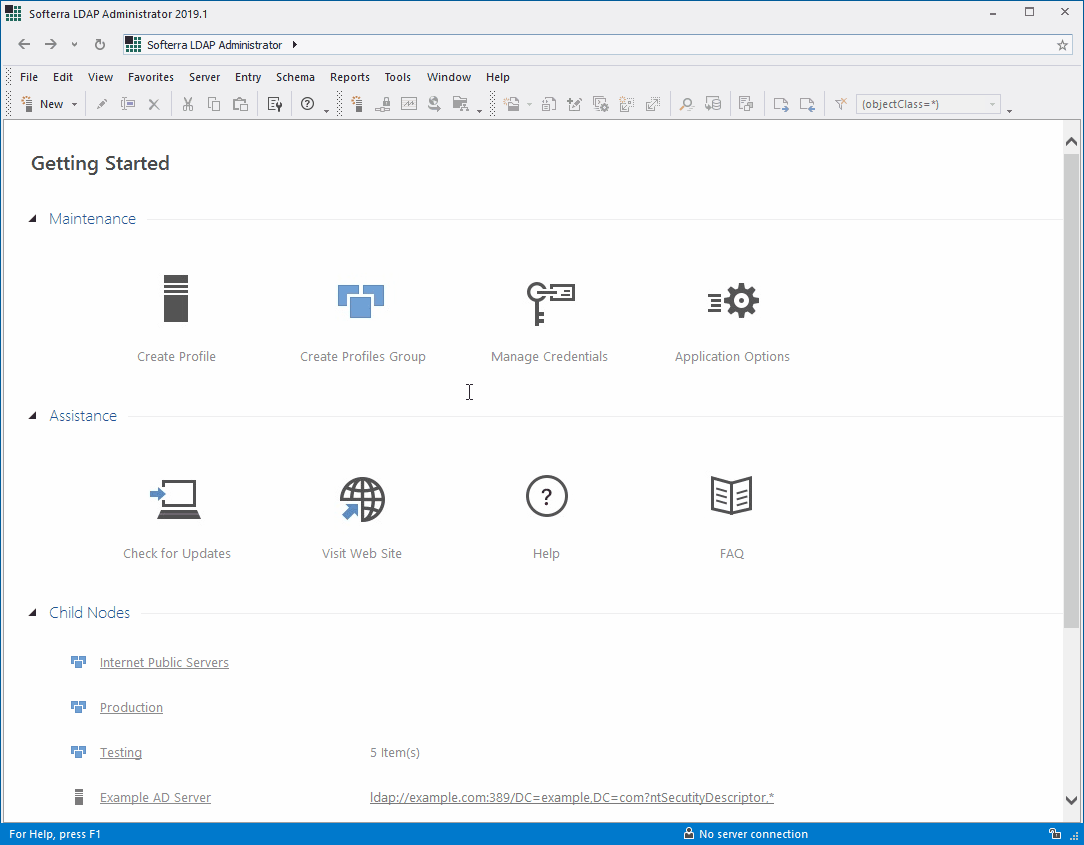Click the Cut scissors toolbar icon
1084x845 pixels.
[x=187, y=104]
